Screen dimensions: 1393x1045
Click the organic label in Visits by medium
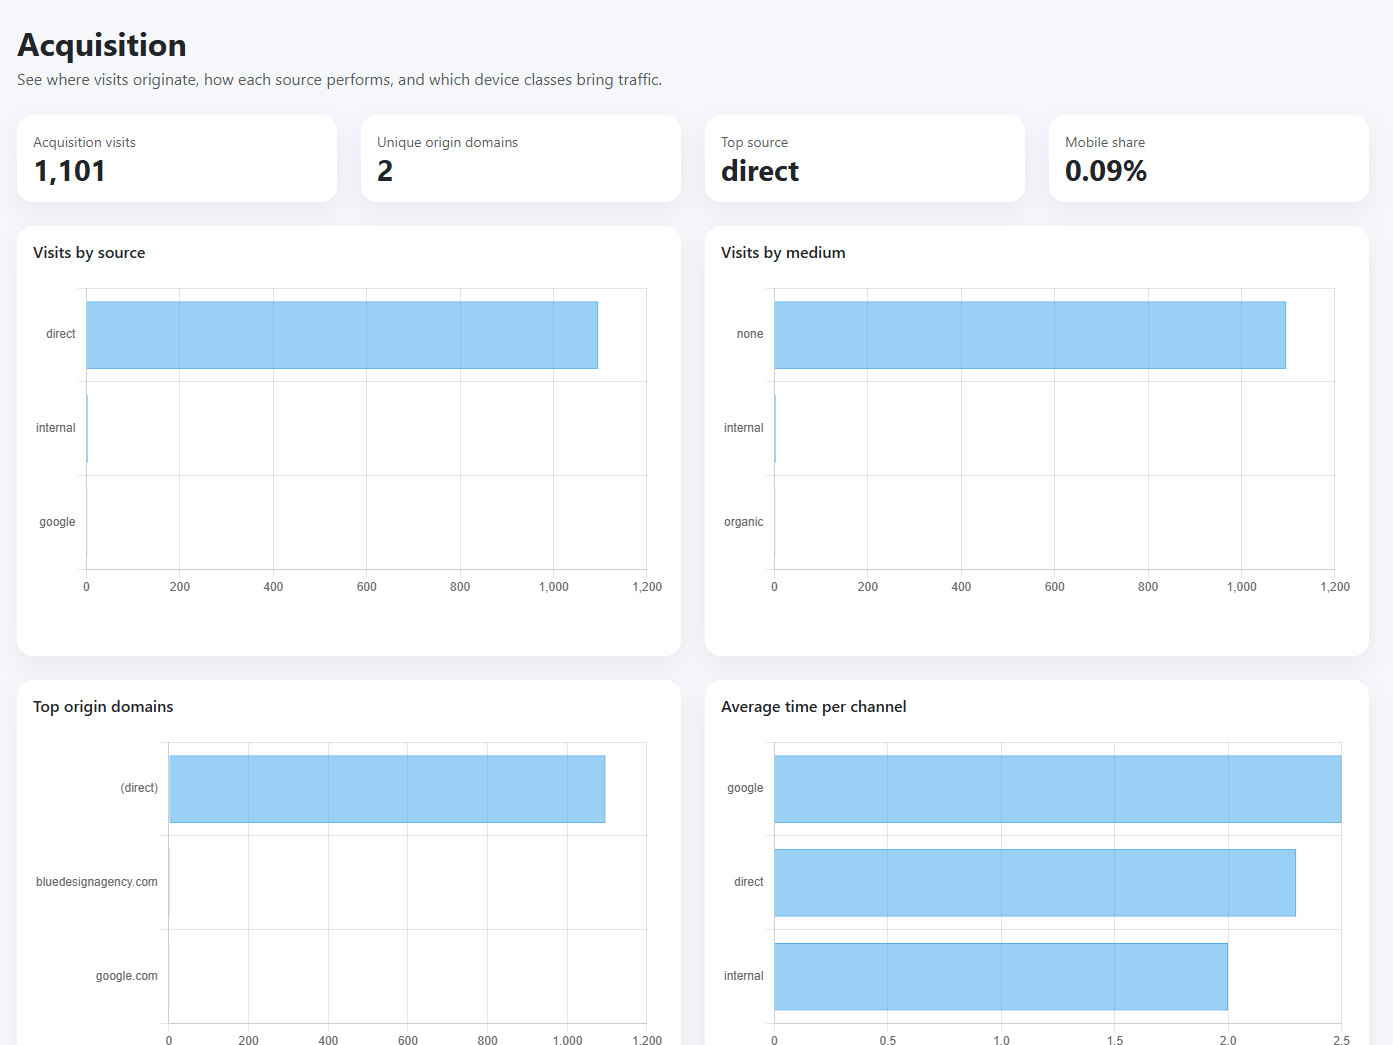pos(743,521)
